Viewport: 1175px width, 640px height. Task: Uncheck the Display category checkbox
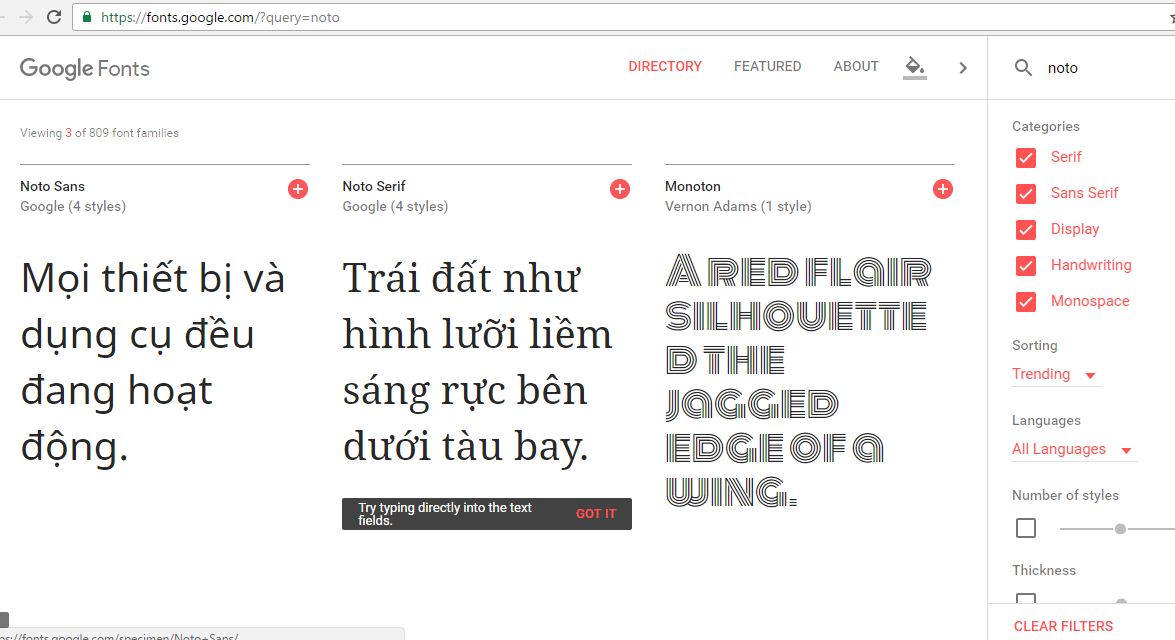click(x=1026, y=230)
